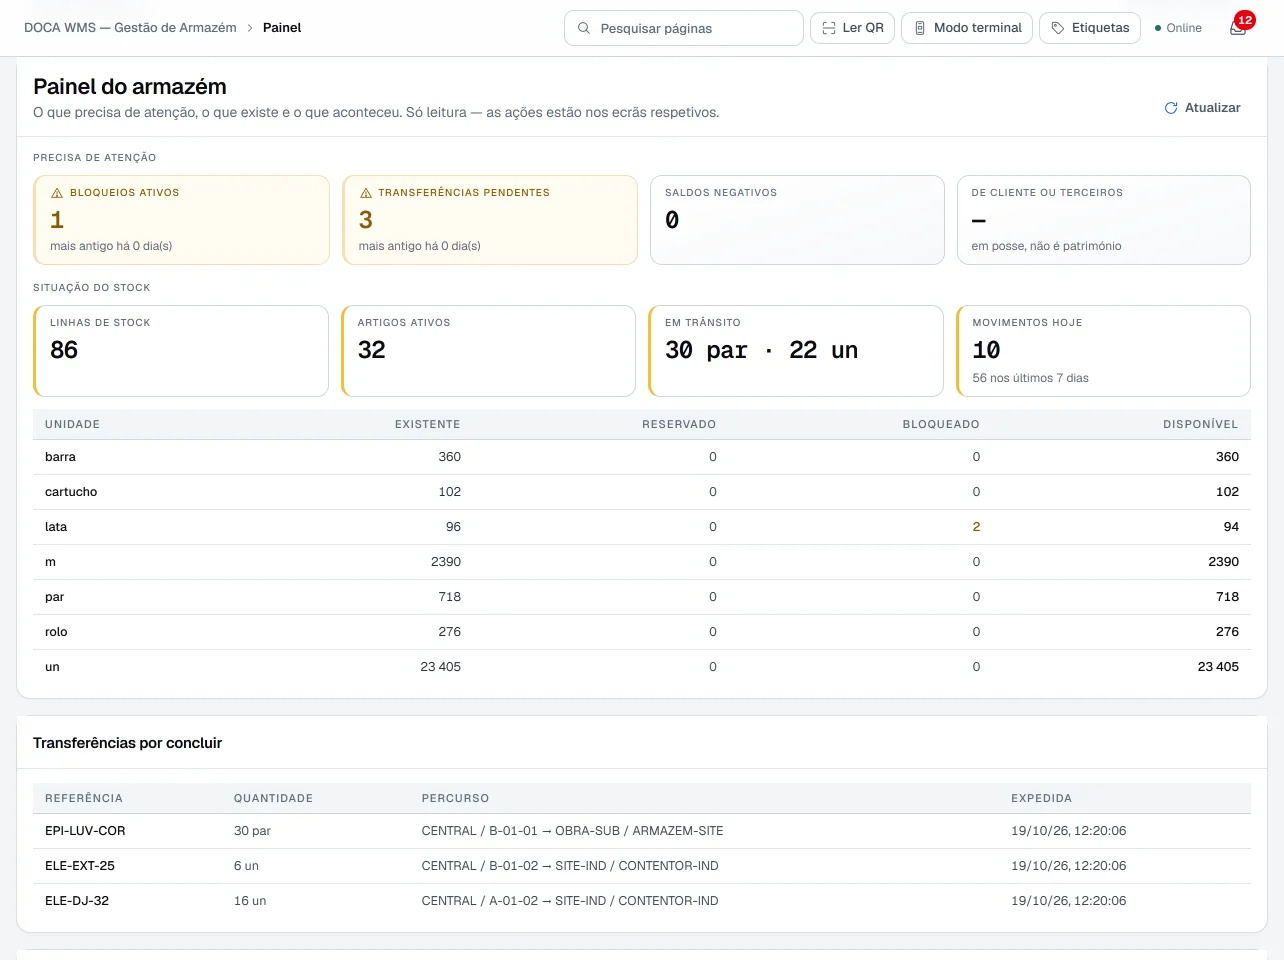Click the quantity 16 un in transfers table
The image size is (1284, 960).
point(250,901)
